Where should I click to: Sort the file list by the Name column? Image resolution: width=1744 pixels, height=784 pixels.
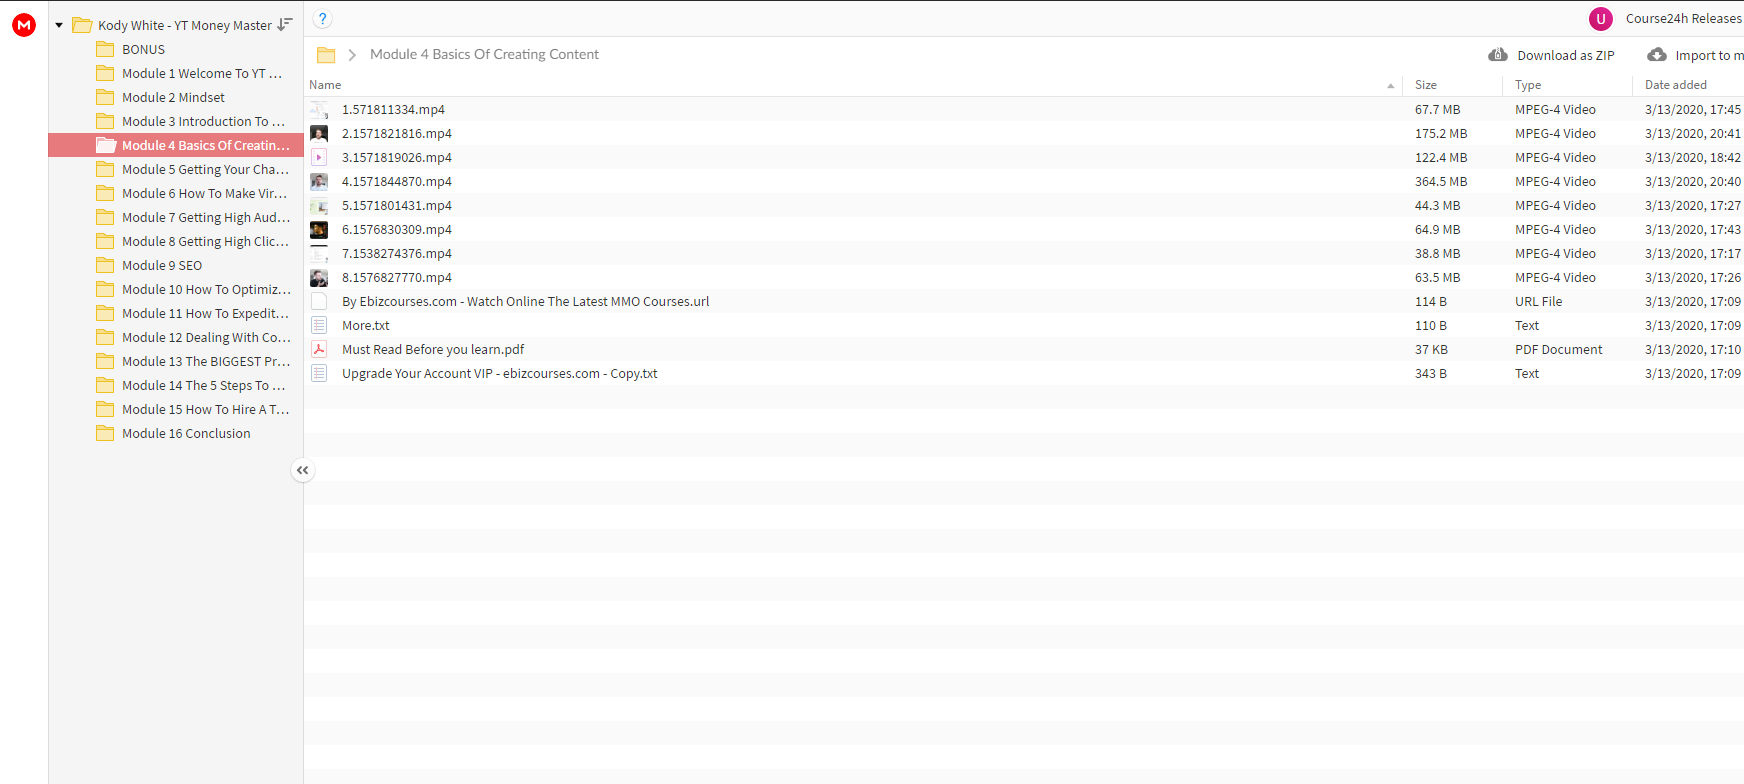pos(325,85)
